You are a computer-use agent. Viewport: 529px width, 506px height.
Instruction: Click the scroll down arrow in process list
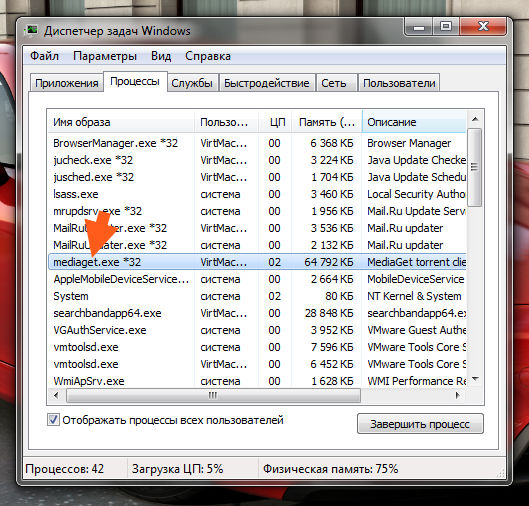475,380
